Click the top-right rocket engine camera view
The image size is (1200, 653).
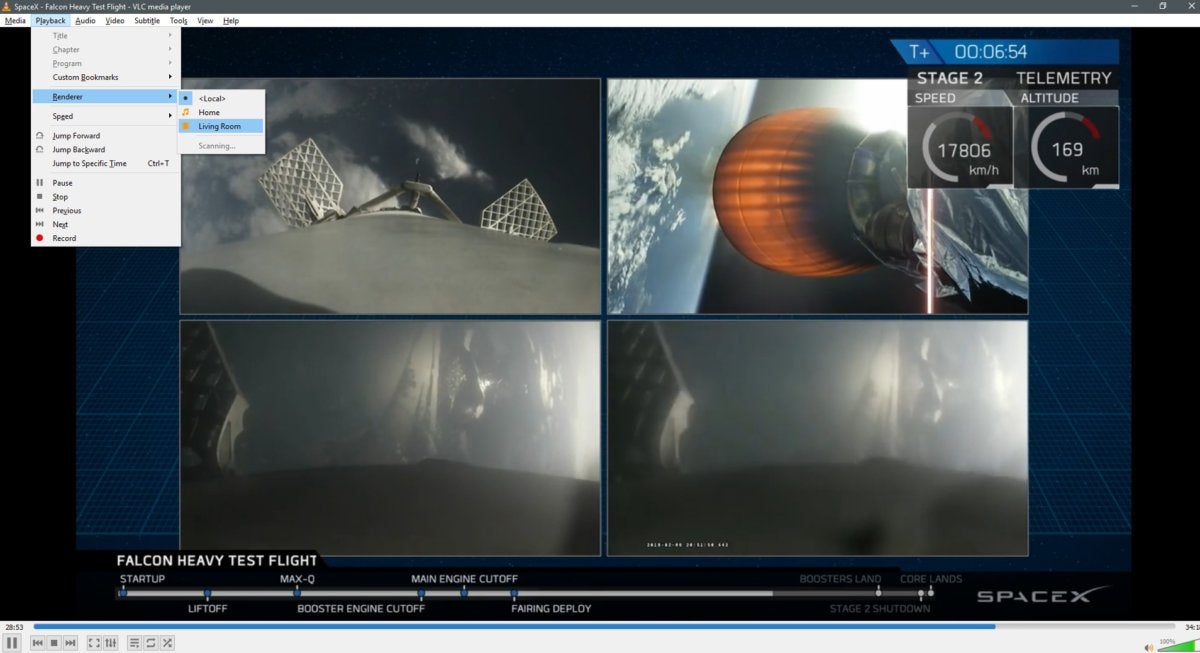click(817, 196)
